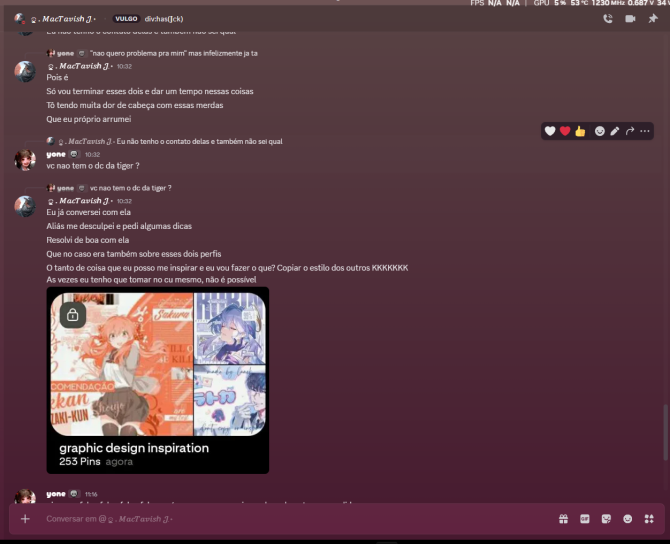The width and height of the screenshot is (670, 544).
Task: Click the message 'vc nao tem o dc da tiger ?'
Action: click(93, 166)
